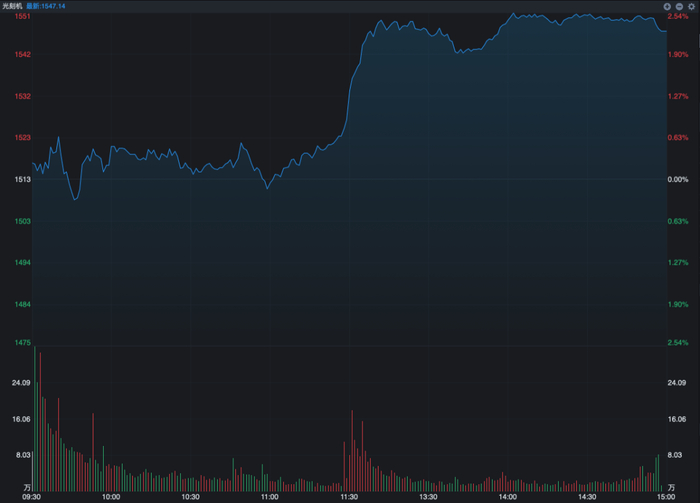Select the 11:30 time axis marker
Image resolution: width=700 pixels, height=503 pixels.
(x=349, y=497)
